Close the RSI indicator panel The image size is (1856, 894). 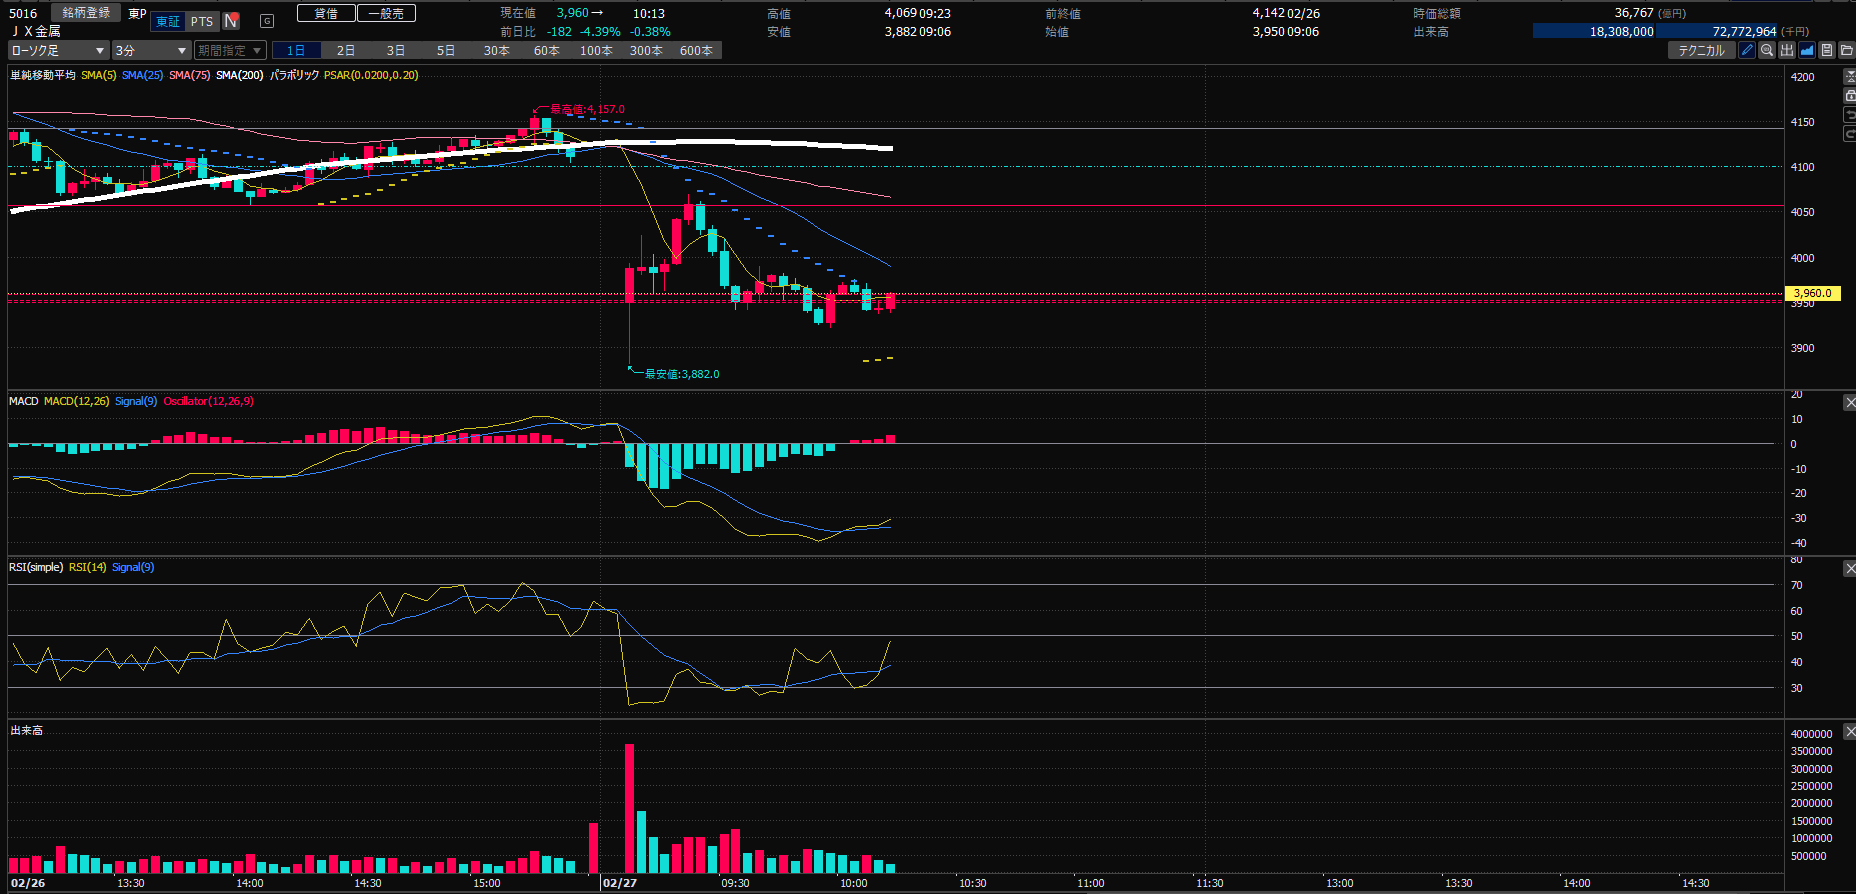(x=1849, y=568)
